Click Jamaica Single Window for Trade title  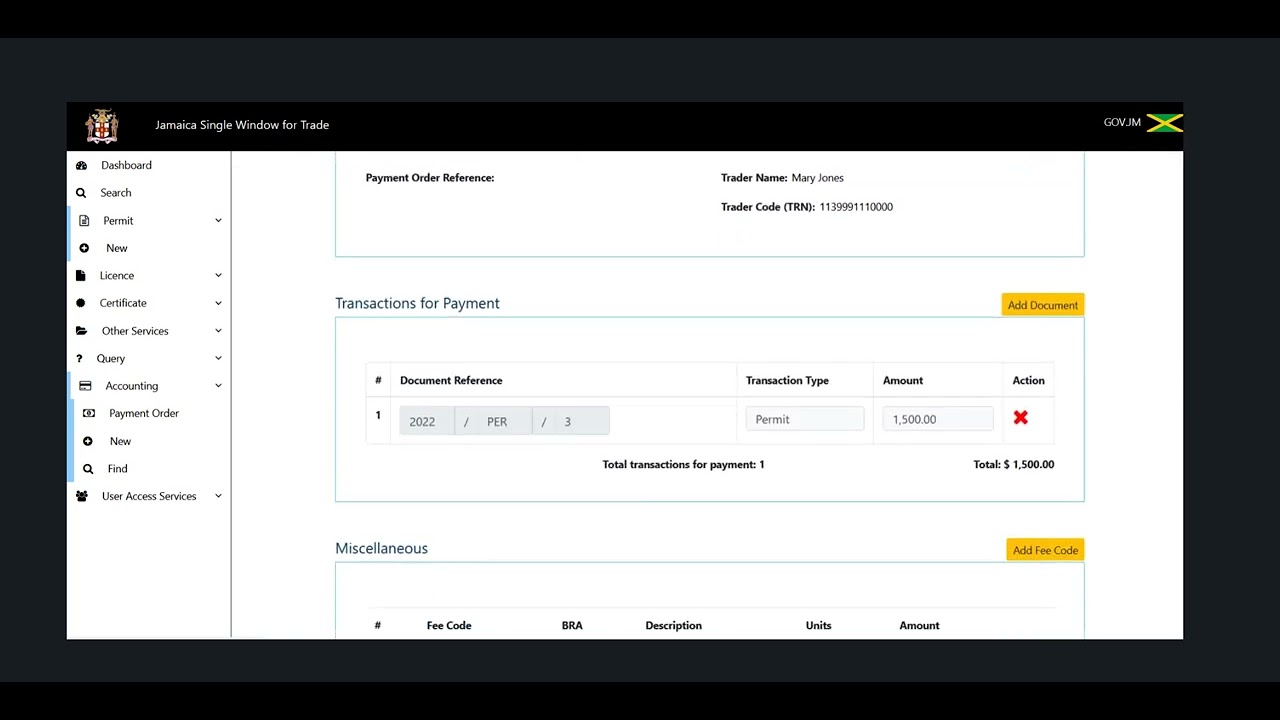point(242,125)
